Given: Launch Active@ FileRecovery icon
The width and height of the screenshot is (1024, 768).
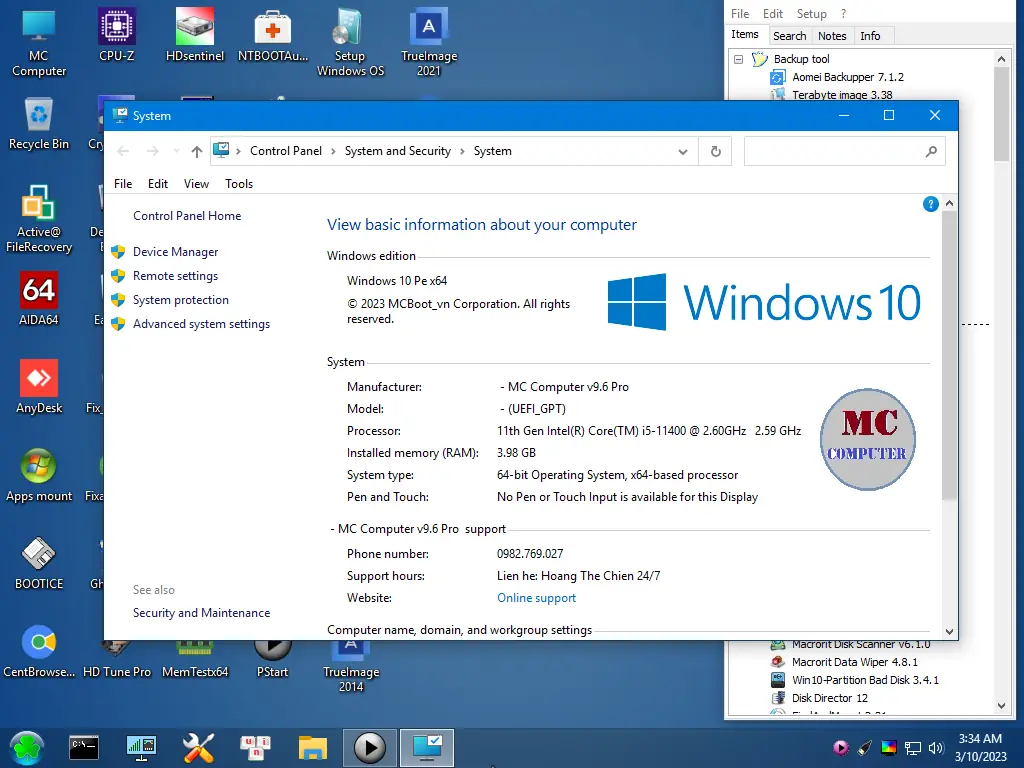Looking at the screenshot, I should tap(39, 218).
